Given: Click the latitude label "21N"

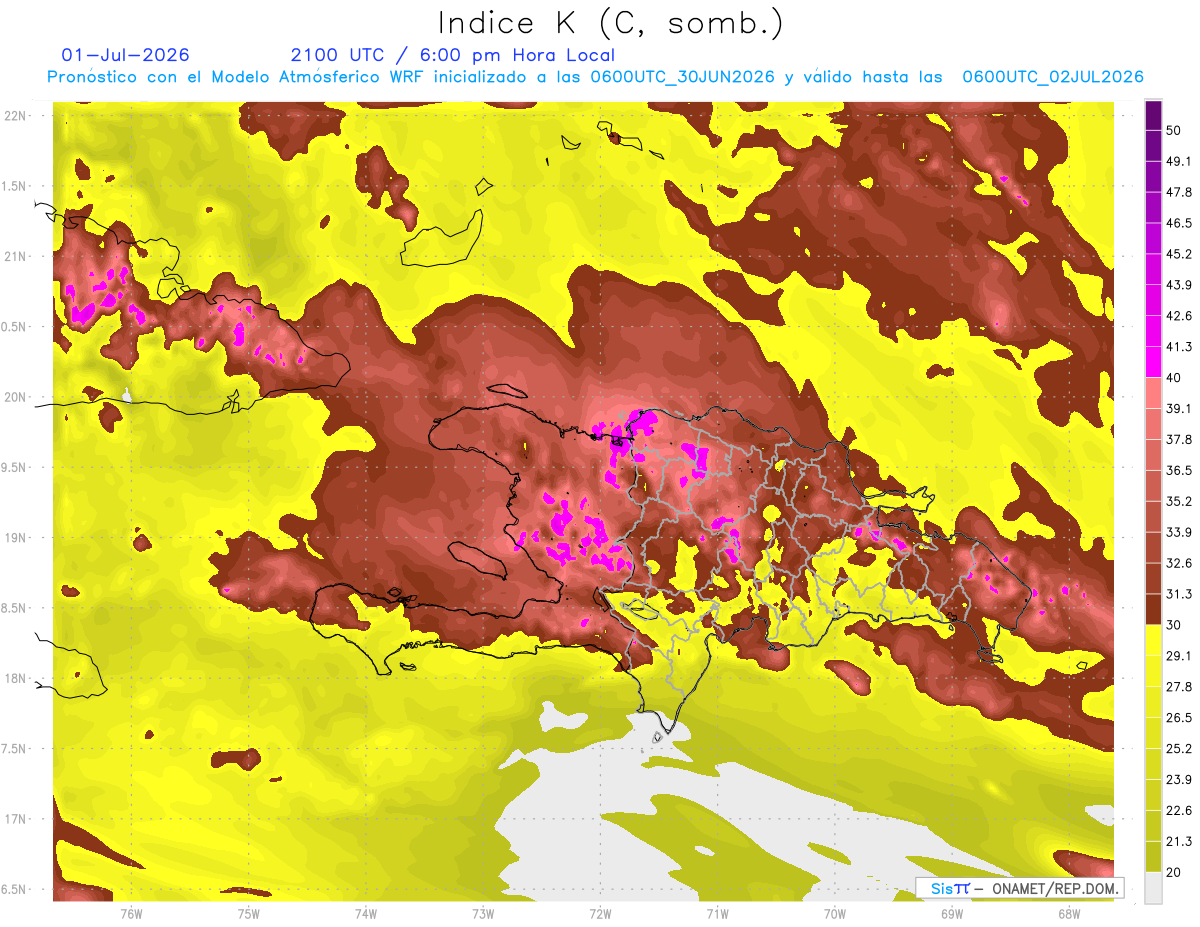Looking at the screenshot, I should point(15,257).
